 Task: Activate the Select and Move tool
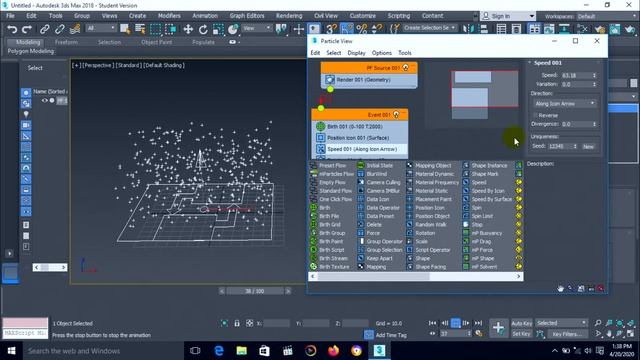pos(188,29)
